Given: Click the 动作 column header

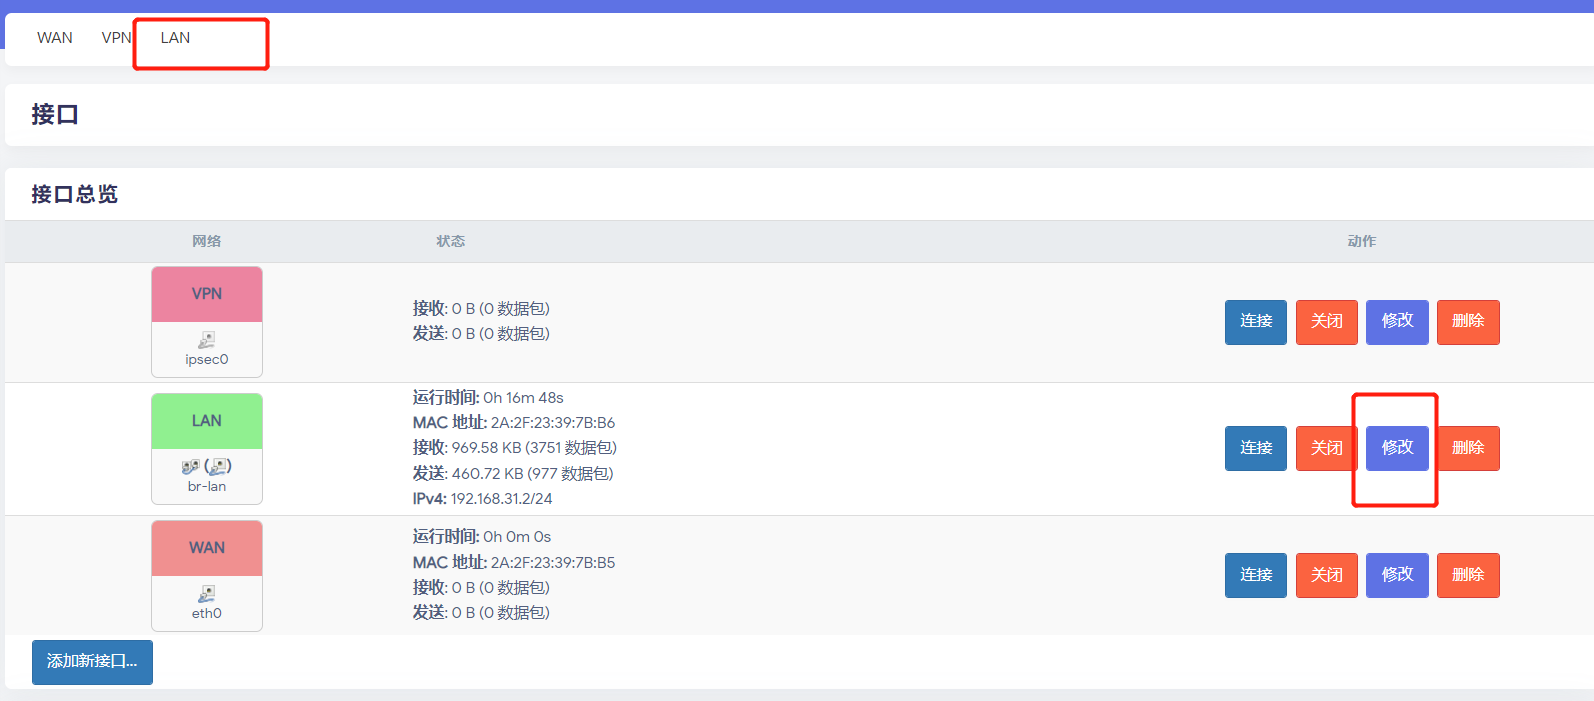Looking at the screenshot, I should point(1362,241).
